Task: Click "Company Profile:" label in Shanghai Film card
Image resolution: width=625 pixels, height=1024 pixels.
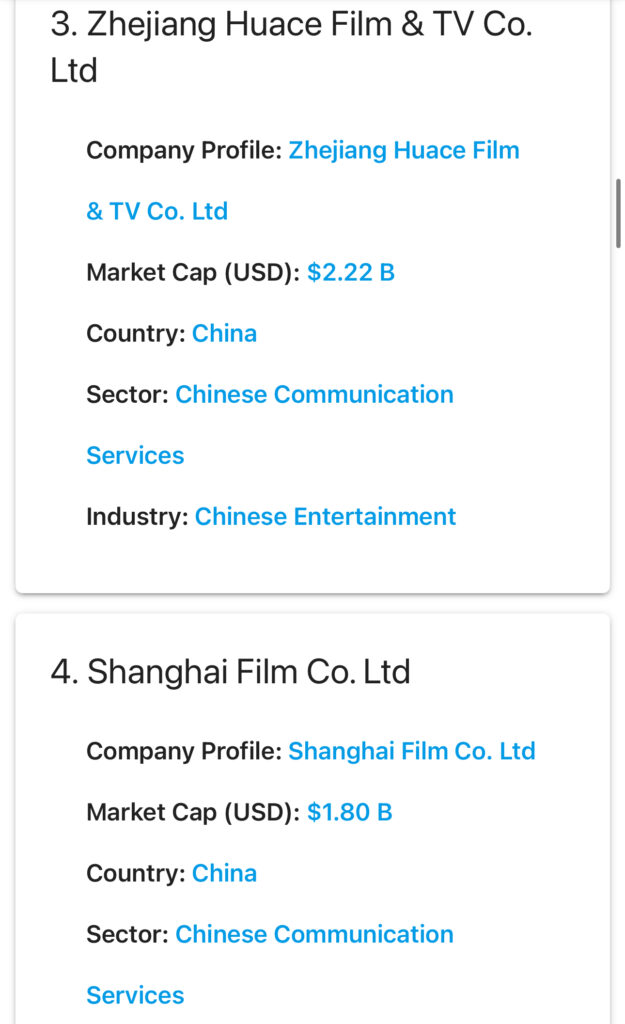Action: [x=183, y=751]
